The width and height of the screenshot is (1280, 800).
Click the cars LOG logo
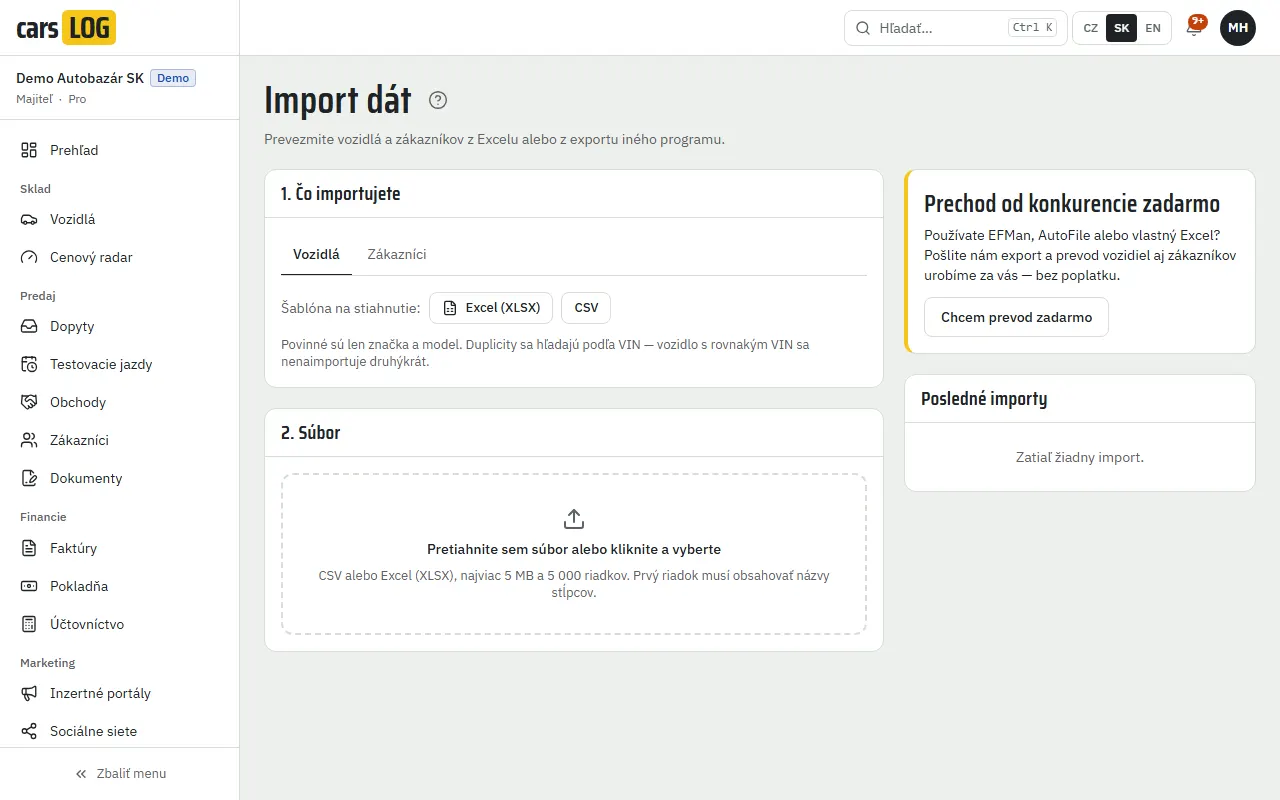point(66,28)
